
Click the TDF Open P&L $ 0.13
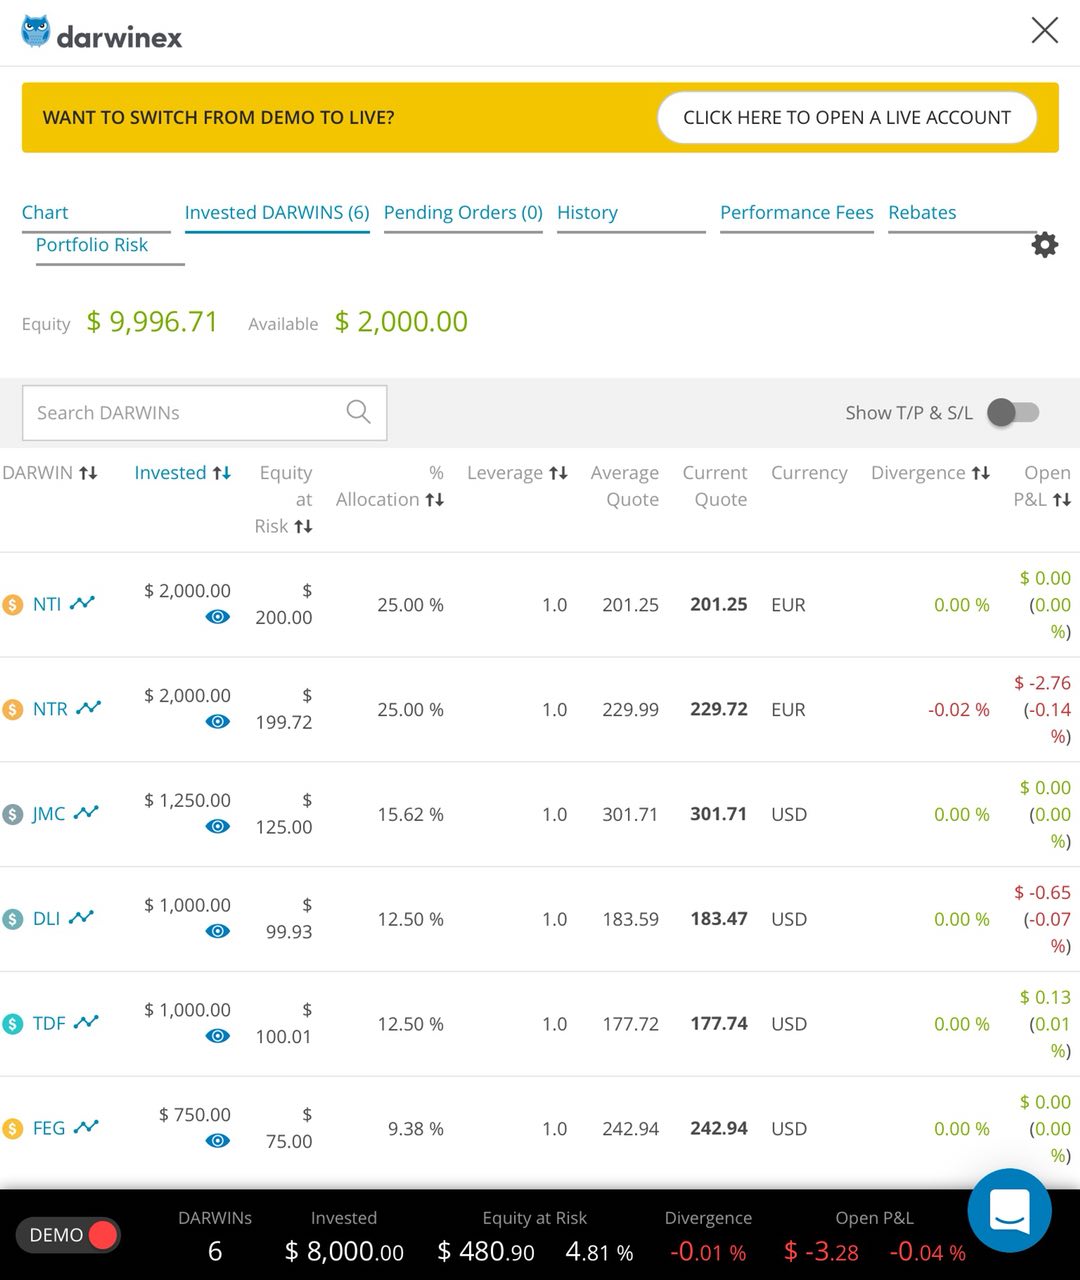coord(1045,998)
